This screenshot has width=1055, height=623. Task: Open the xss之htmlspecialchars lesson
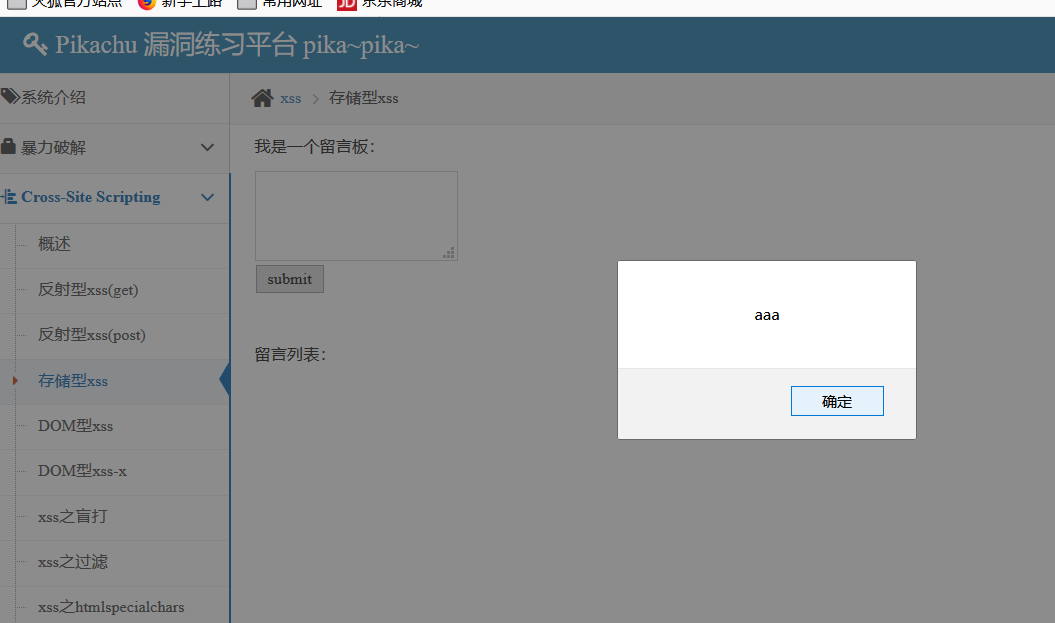pyautogui.click(x=111, y=607)
